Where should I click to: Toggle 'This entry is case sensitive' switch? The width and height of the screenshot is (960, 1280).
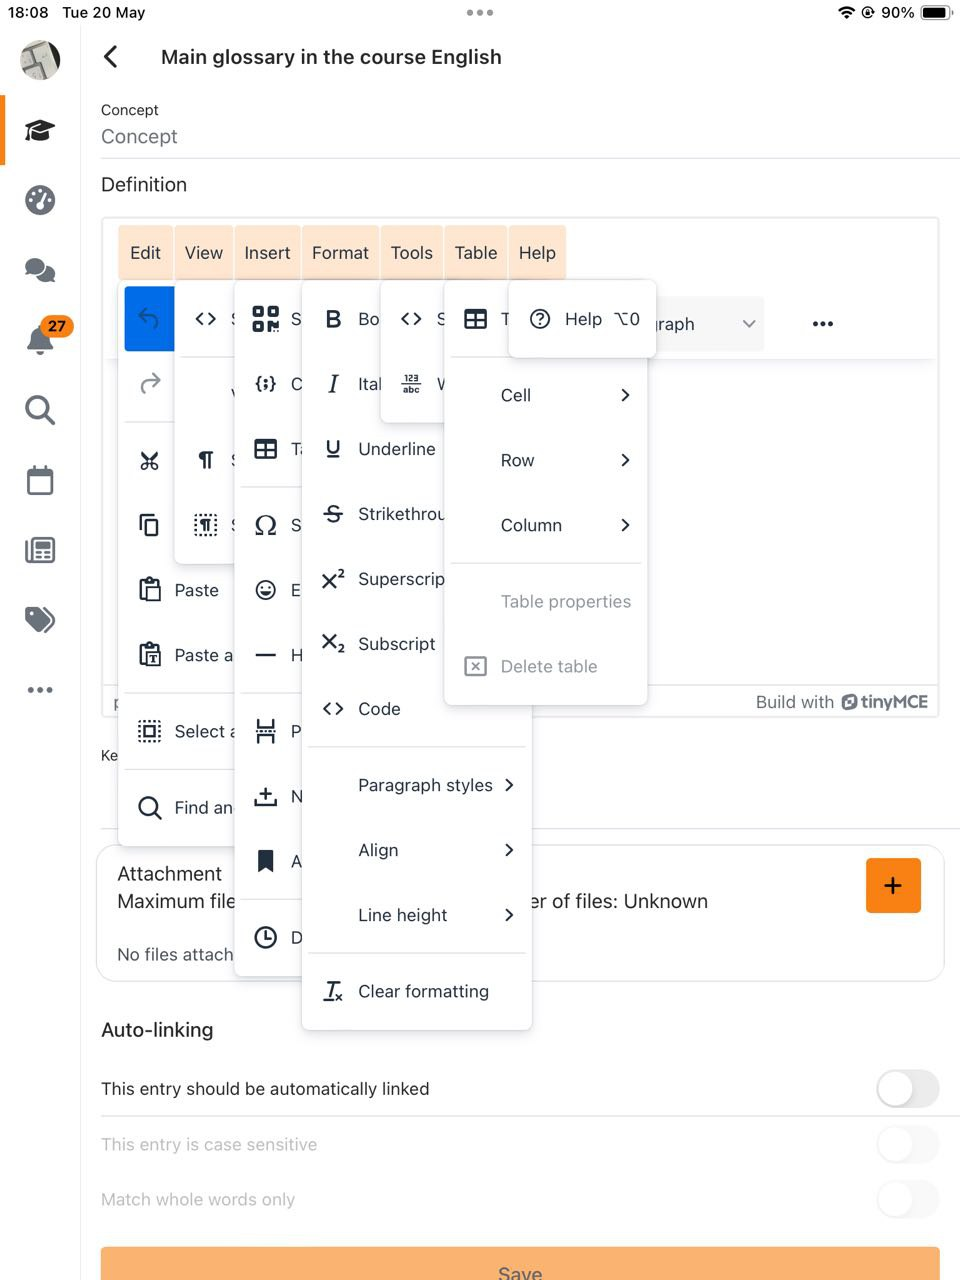click(x=908, y=1144)
